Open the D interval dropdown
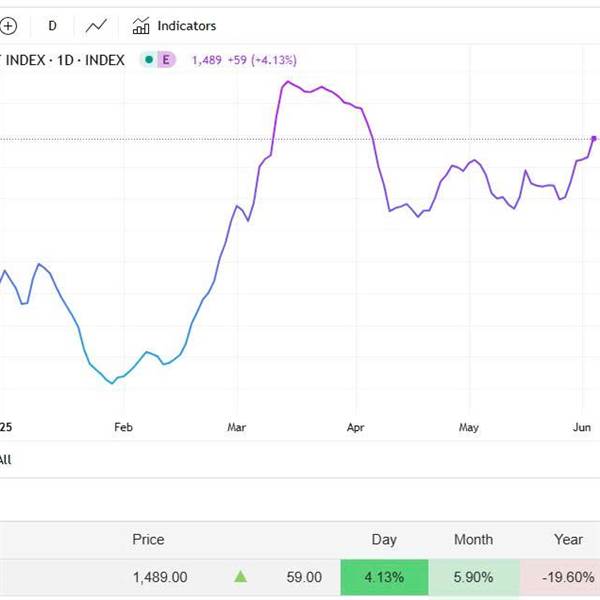Image resolution: width=600 pixels, height=600 pixels. click(x=52, y=26)
